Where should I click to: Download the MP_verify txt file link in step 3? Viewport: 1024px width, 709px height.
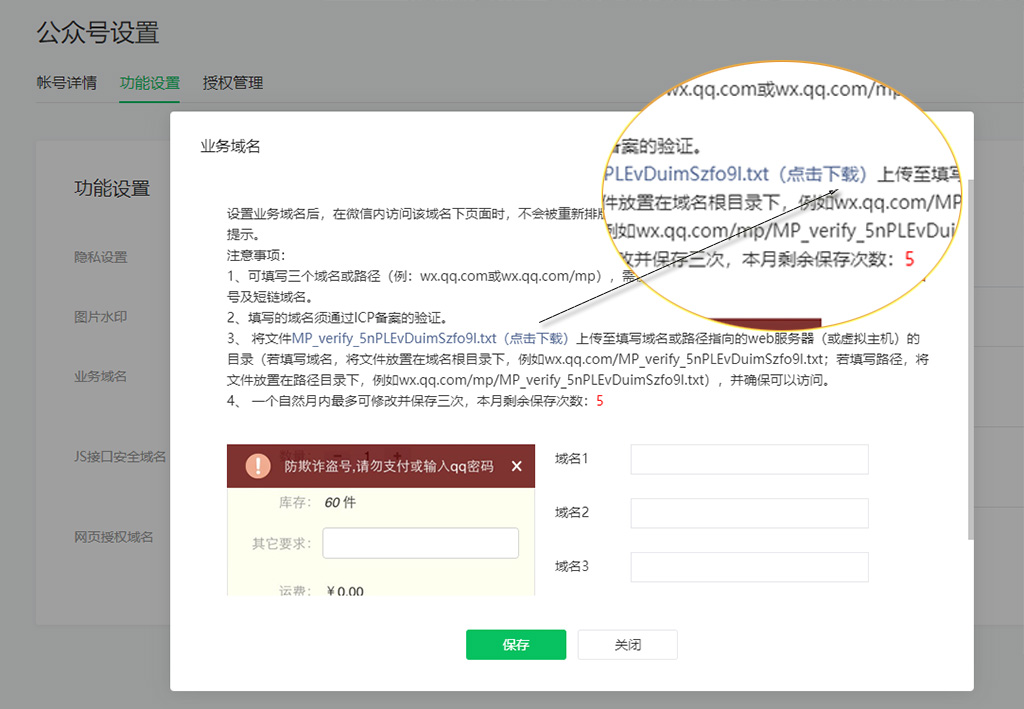[430, 338]
